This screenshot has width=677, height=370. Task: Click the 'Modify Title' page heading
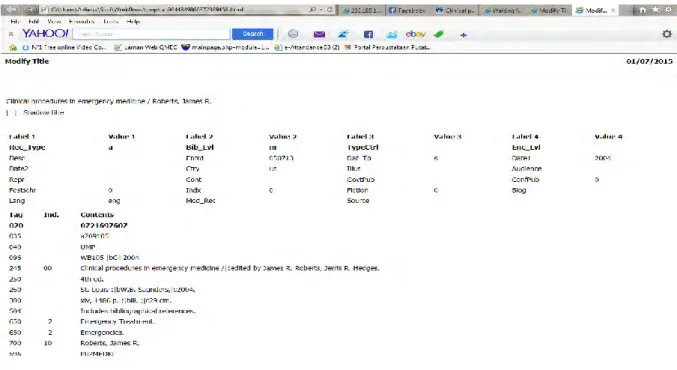tap(27, 61)
